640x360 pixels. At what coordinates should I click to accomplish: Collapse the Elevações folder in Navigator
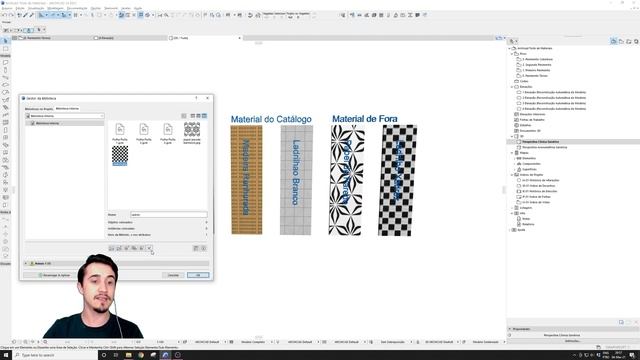[512, 87]
